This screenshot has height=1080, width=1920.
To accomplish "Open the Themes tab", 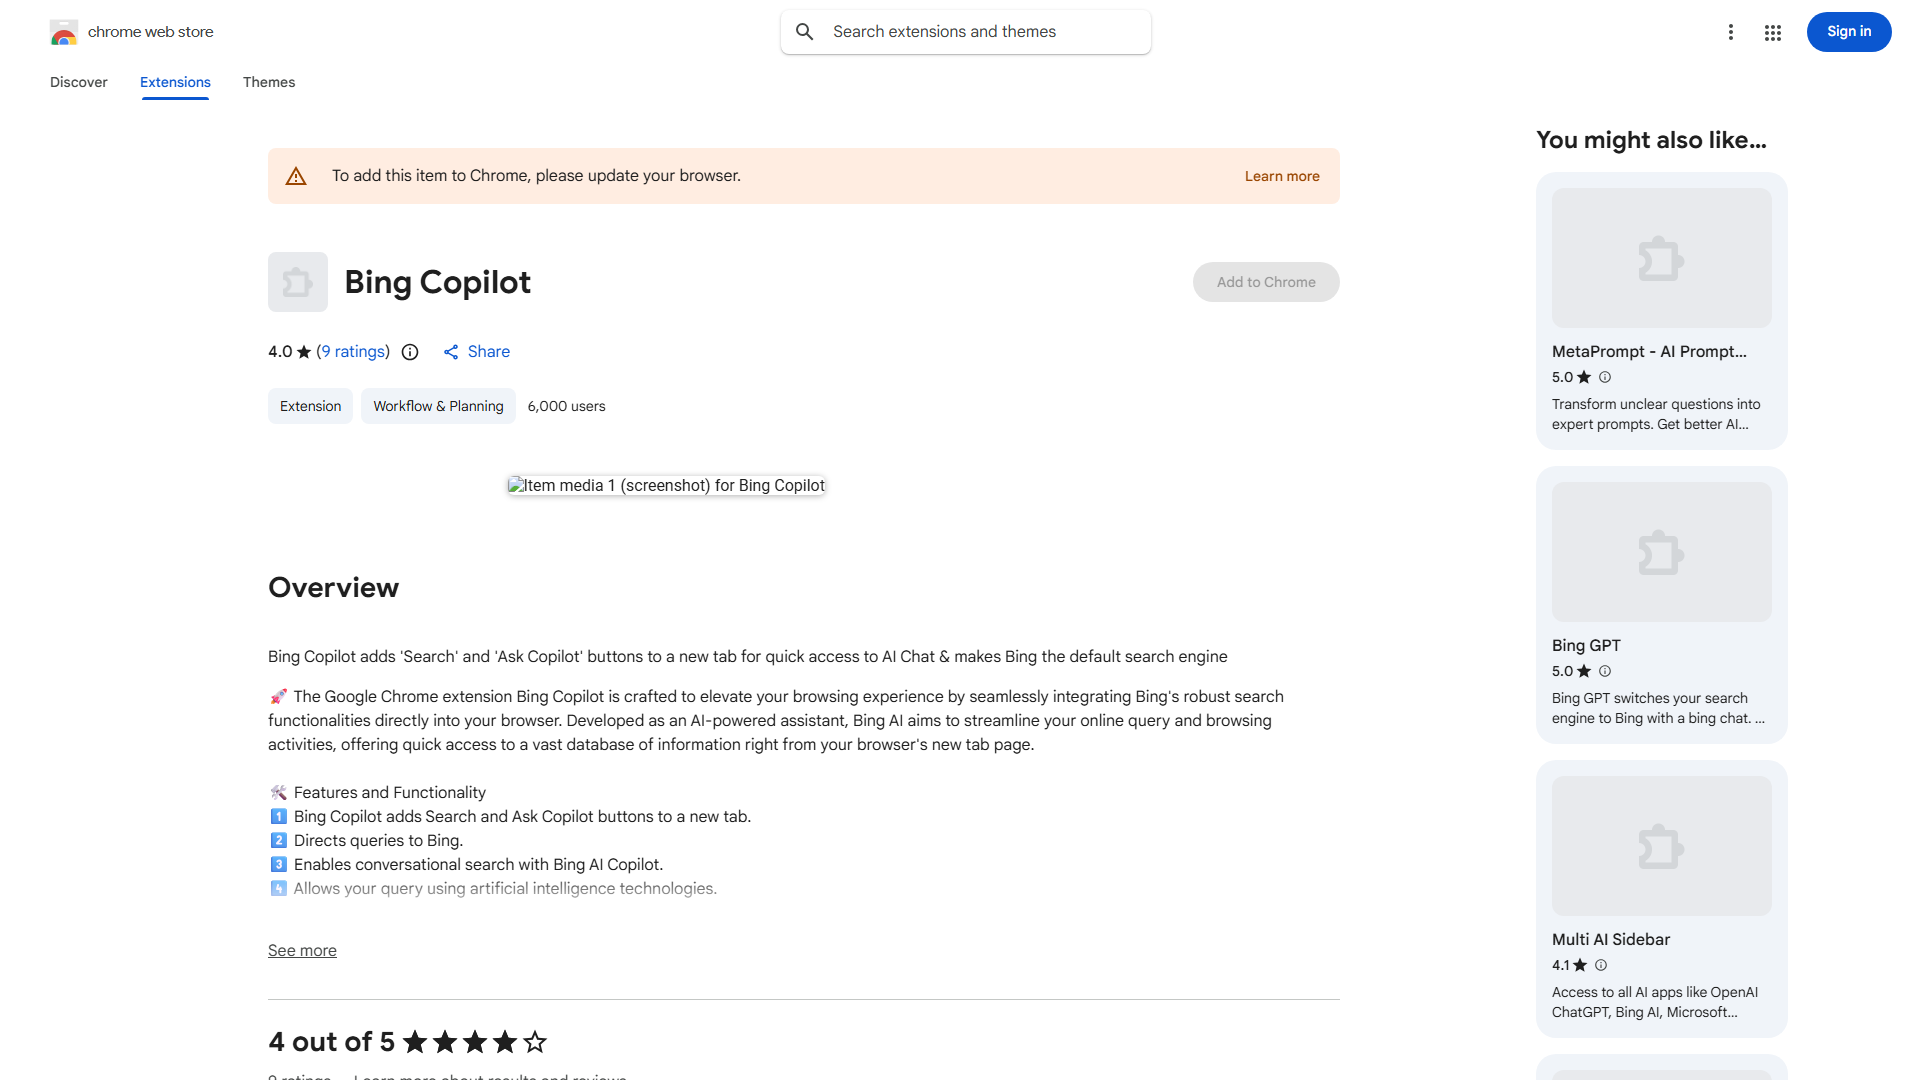I will 269,82.
